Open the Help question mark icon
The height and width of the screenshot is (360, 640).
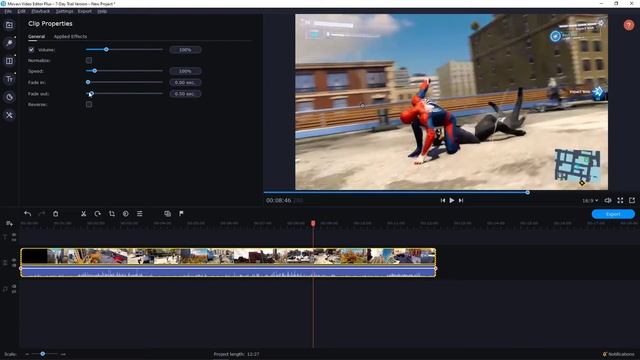[629, 25]
